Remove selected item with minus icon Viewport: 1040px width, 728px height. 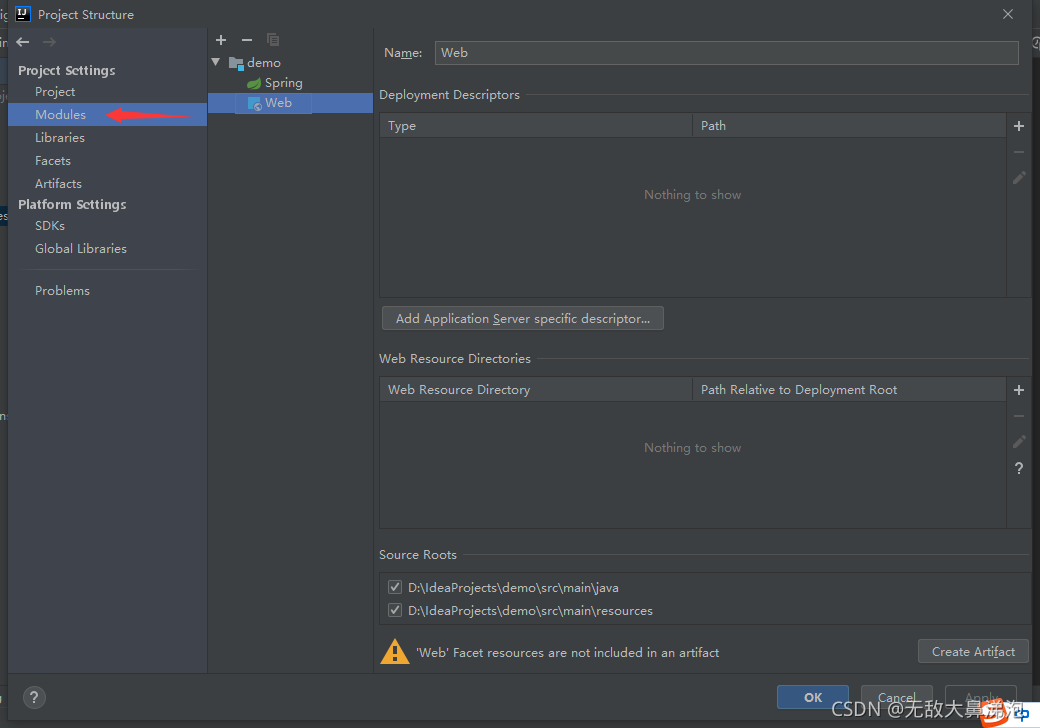pos(247,40)
